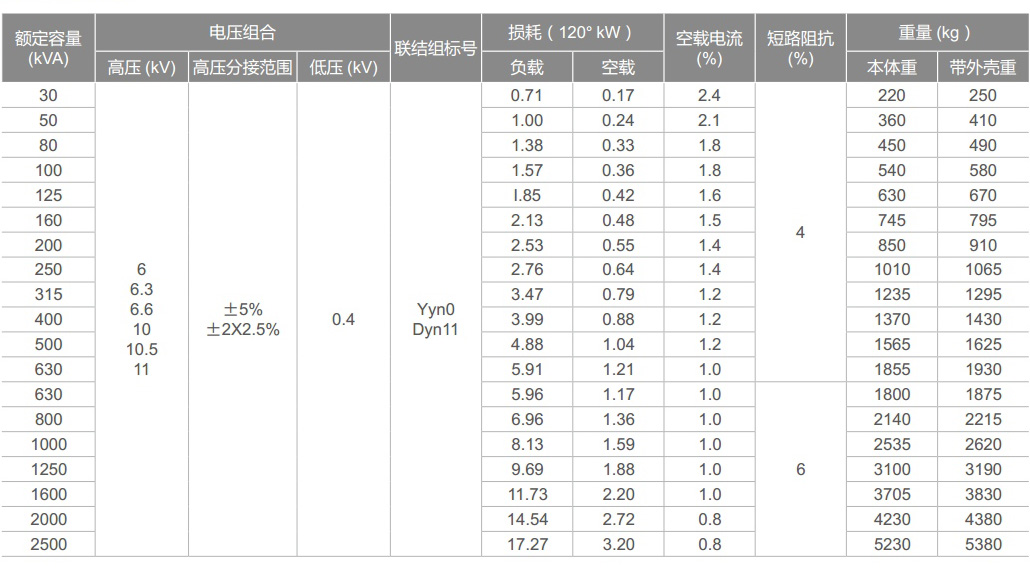1030x571 pixels.
Task: Click the 低压 (kV) column header
Action: click(343, 68)
